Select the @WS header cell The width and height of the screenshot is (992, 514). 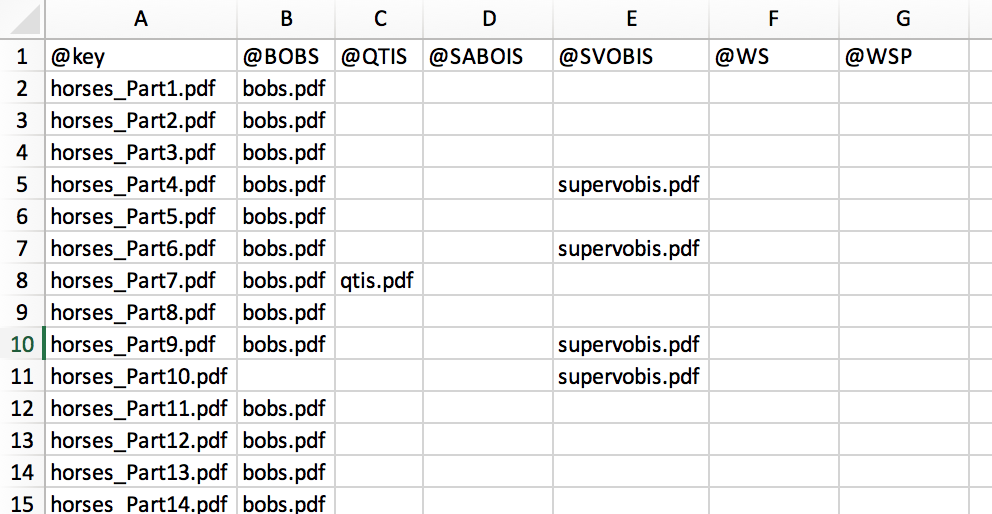tap(773, 56)
